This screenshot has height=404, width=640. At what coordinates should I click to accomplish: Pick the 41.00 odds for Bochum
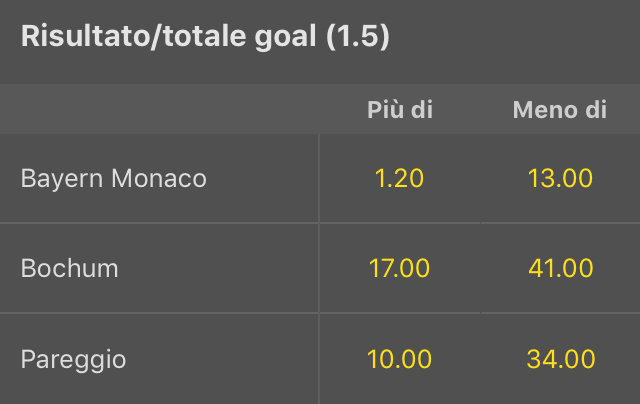click(560, 268)
